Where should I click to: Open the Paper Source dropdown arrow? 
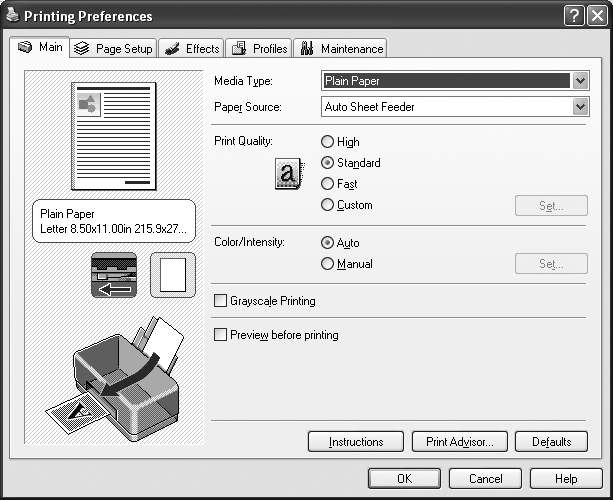pos(581,107)
